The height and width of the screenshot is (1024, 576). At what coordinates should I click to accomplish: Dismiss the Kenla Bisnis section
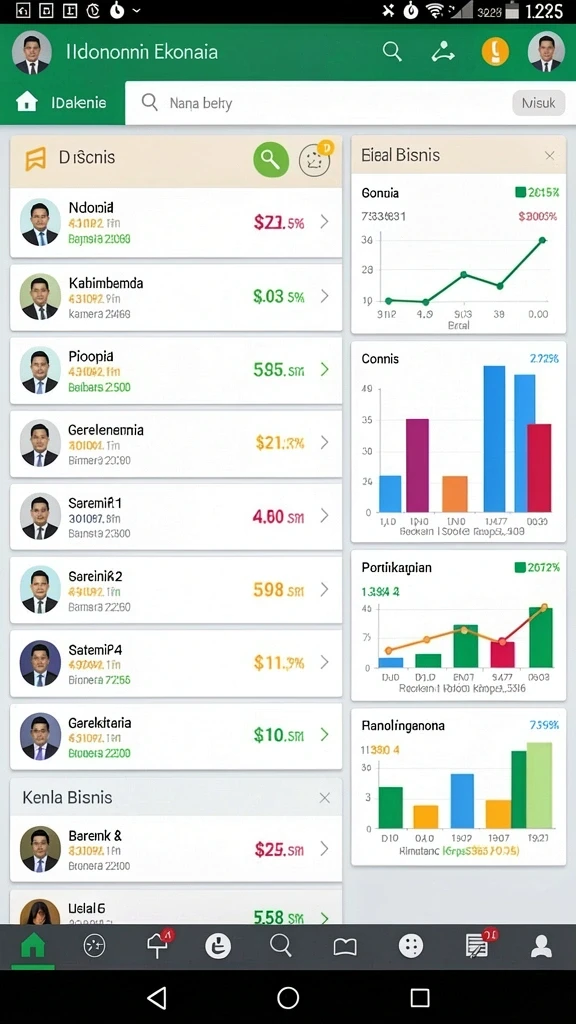[x=325, y=797]
